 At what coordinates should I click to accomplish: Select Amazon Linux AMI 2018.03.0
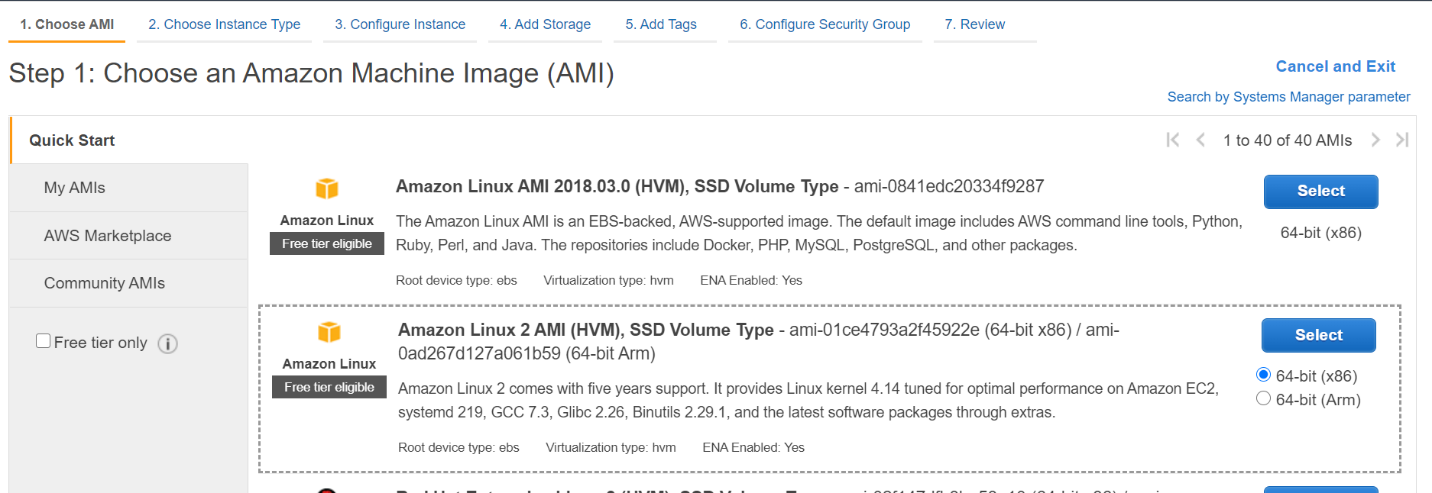(1320, 191)
